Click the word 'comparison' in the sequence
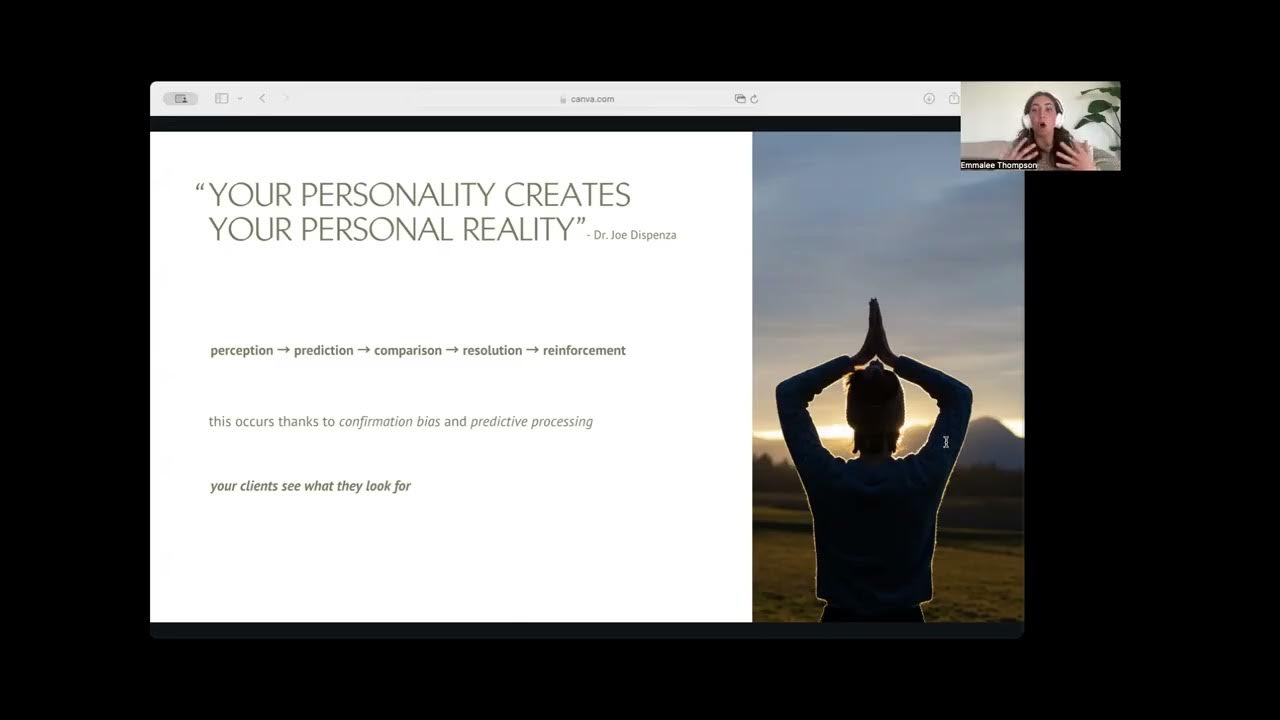Screen dimensions: 1280x720 (x=408, y=351)
